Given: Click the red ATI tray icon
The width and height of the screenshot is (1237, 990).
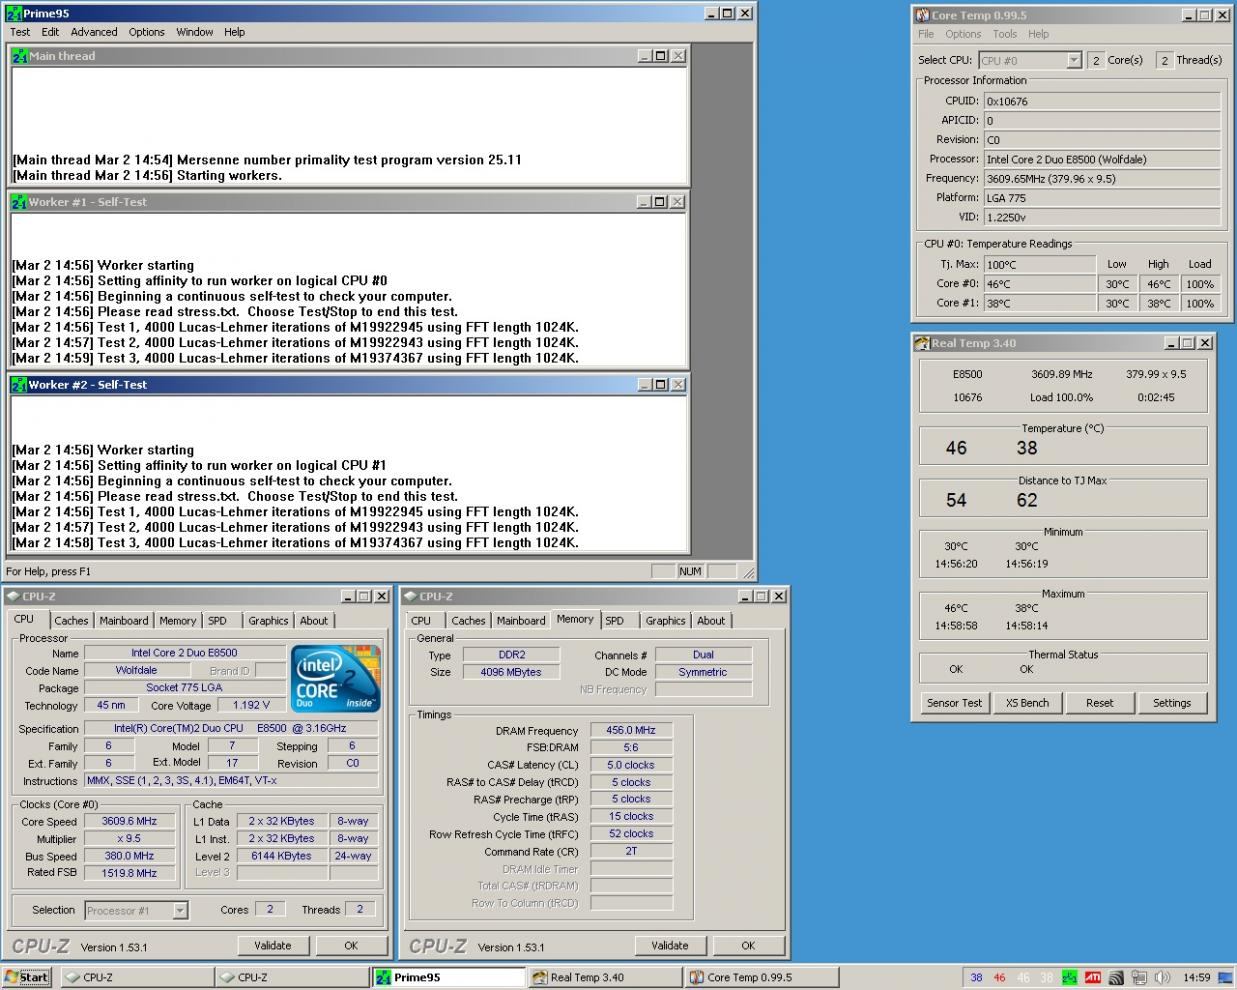Looking at the screenshot, I should point(1093,977).
